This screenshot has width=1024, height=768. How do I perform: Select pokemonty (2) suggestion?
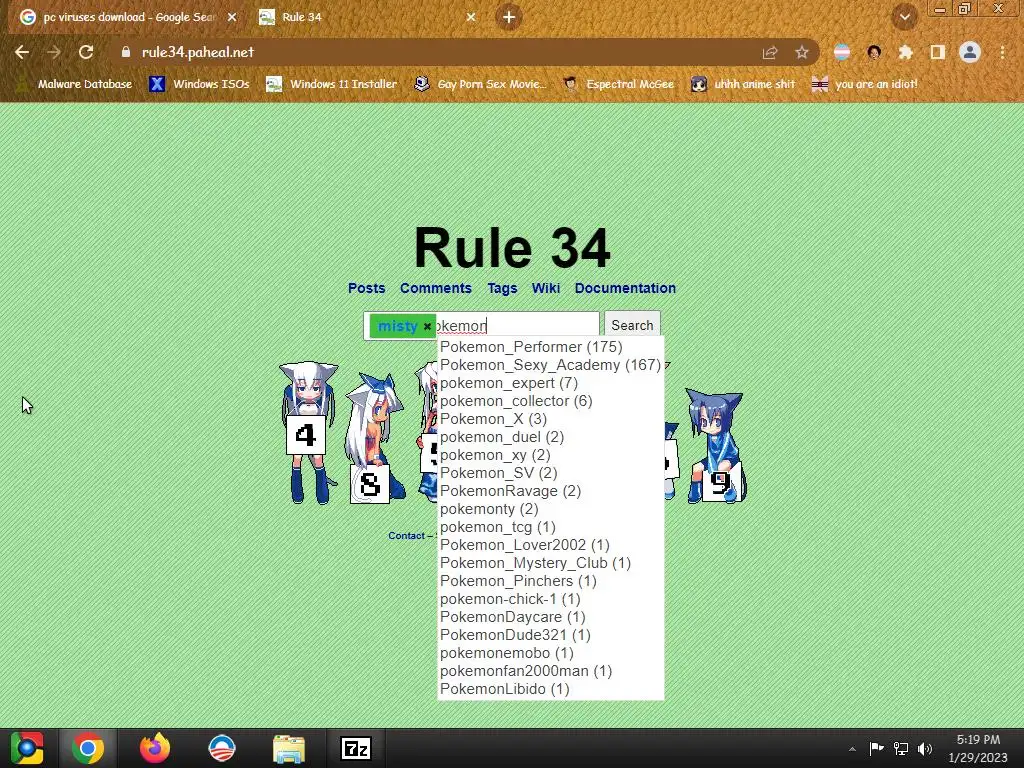pyautogui.click(x=551, y=509)
